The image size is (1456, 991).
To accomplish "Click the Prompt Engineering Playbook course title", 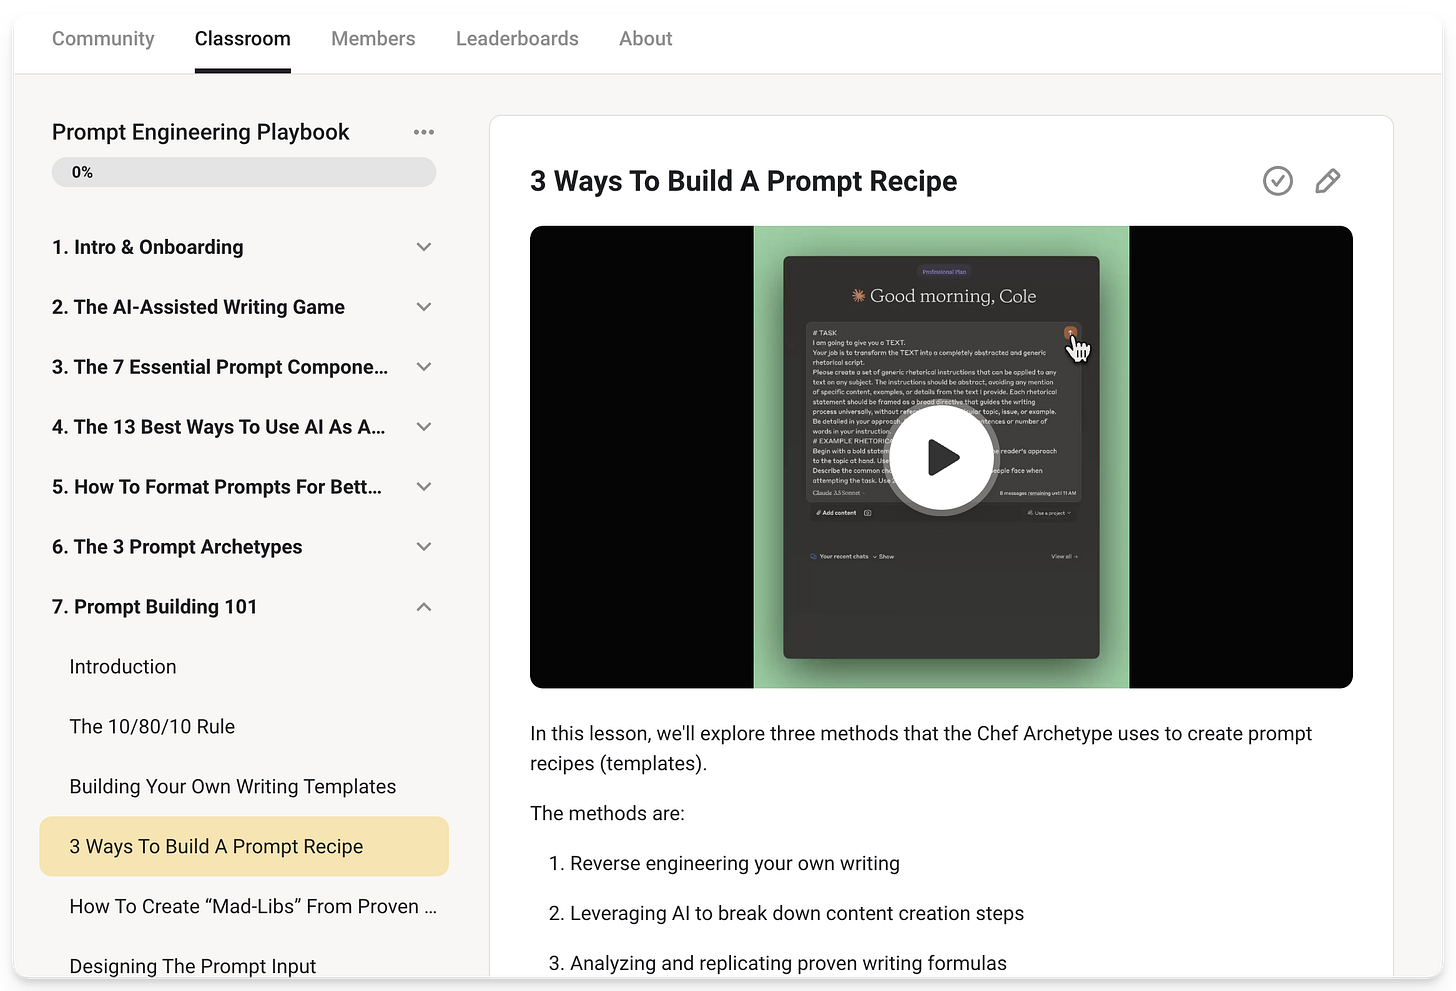I will coord(201,132).
